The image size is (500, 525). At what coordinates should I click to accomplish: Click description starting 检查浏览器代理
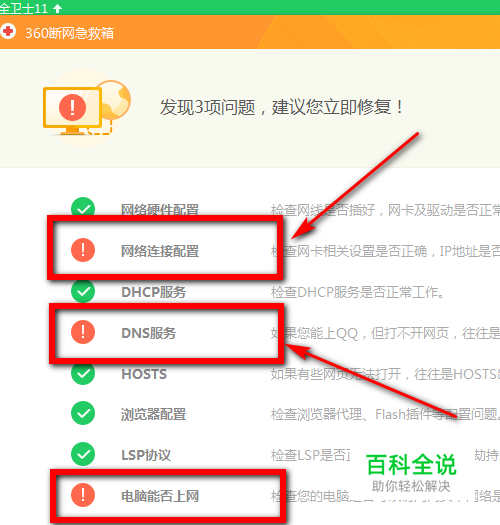(385, 415)
